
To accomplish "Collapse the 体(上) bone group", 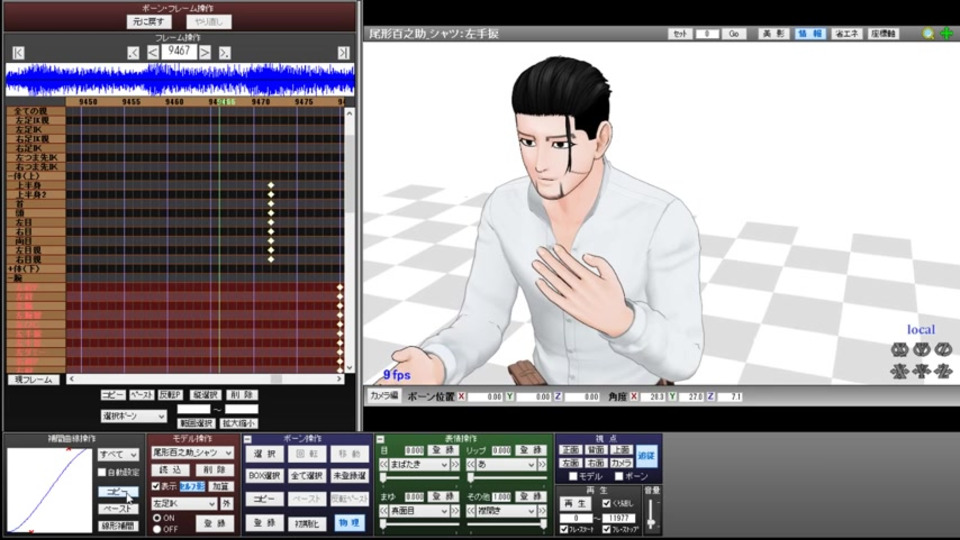I will (x=11, y=176).
